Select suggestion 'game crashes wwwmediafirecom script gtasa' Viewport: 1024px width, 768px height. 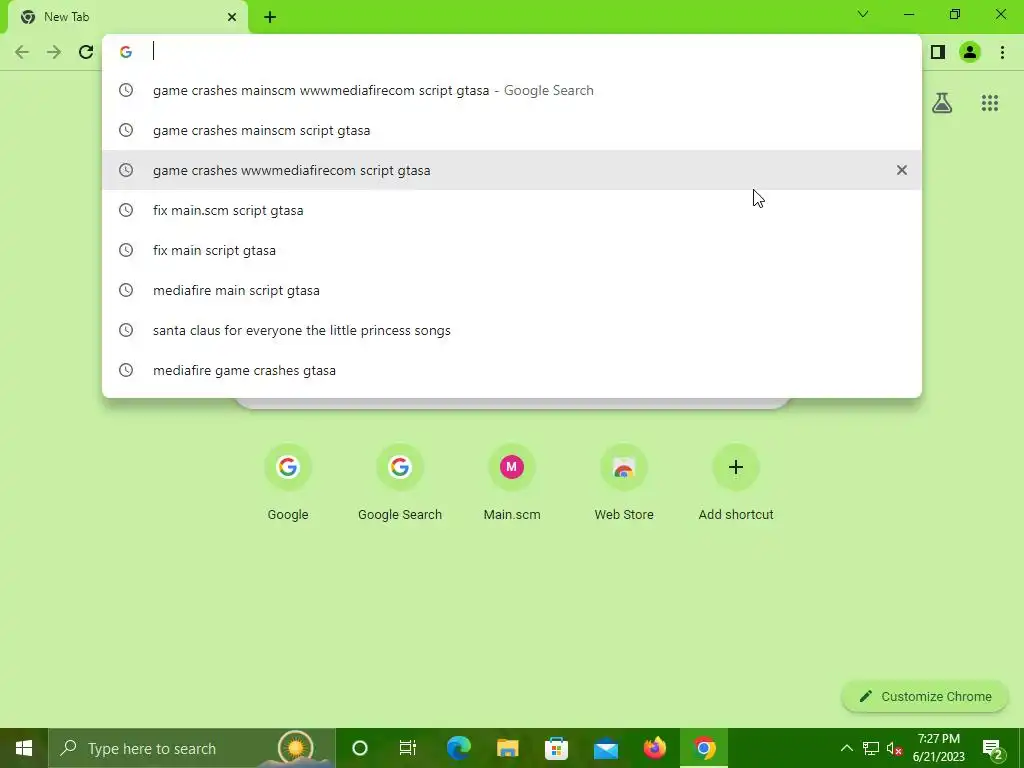tap(511, 170)
